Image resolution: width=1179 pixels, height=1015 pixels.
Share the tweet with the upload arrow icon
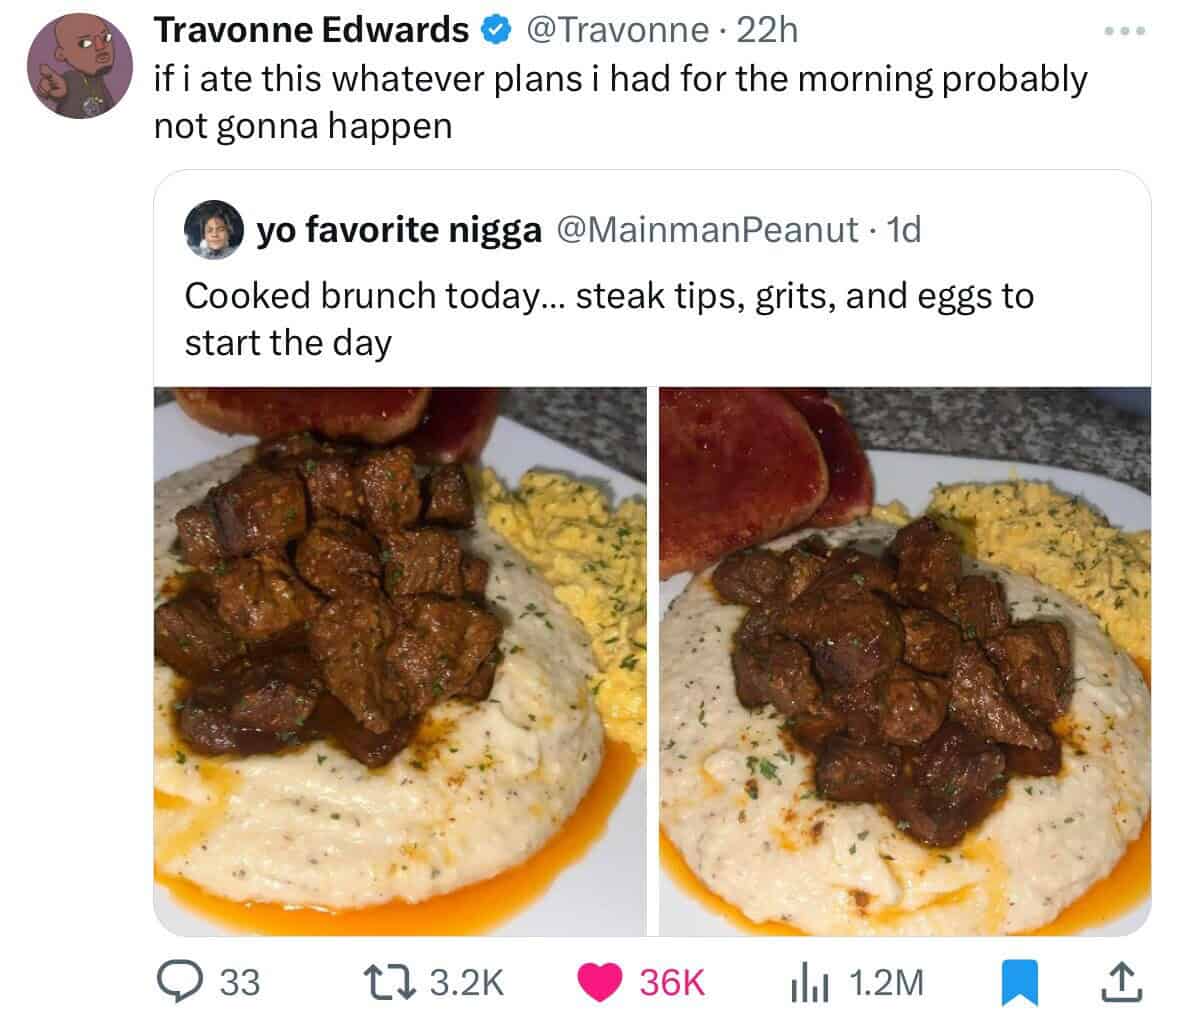click(x=1122, y=982)
